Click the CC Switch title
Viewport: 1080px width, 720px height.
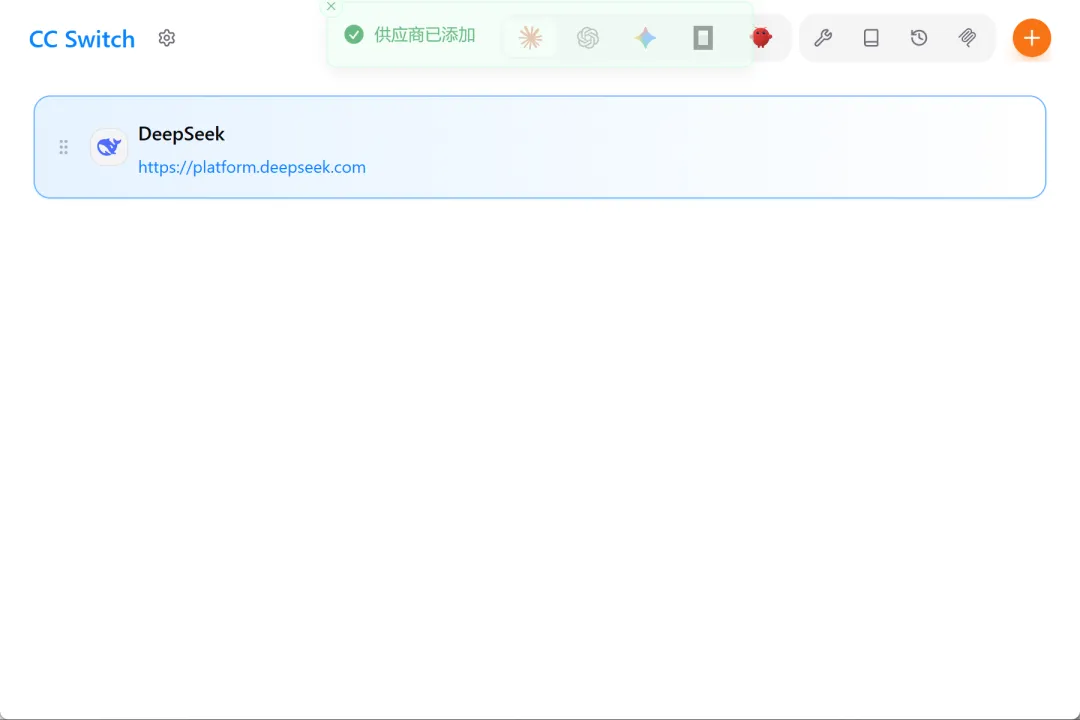[82, 39]
